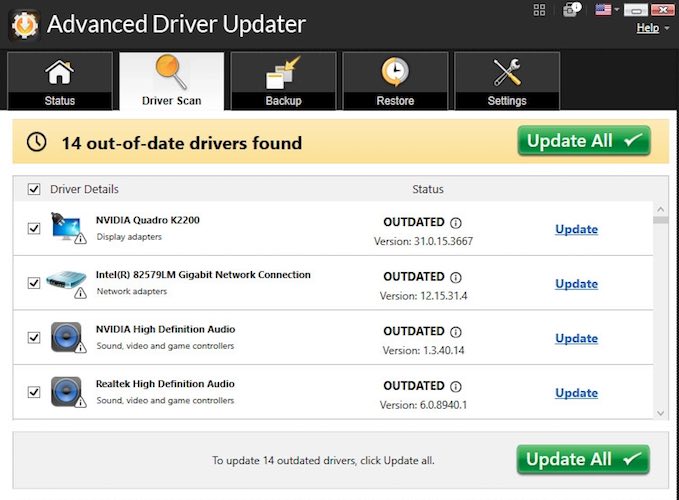The width and height of the screenshot is (679, 500).
Task: Click the Status tab house icon
Action: [60, 72]
